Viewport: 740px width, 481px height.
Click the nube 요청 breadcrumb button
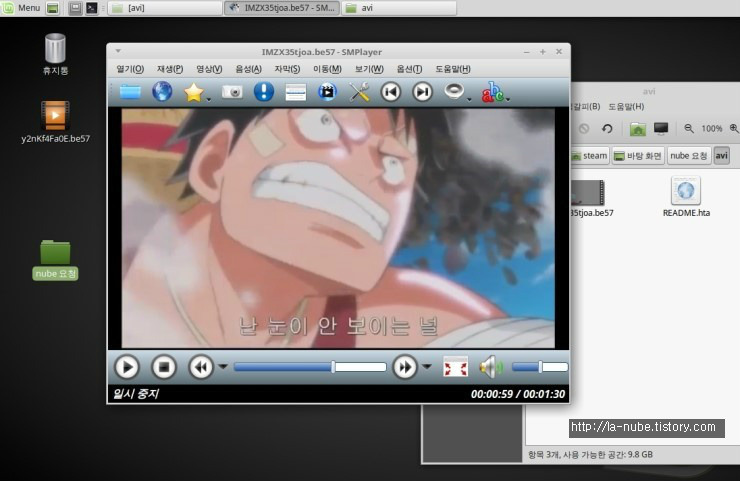click(x=689, y=156)
